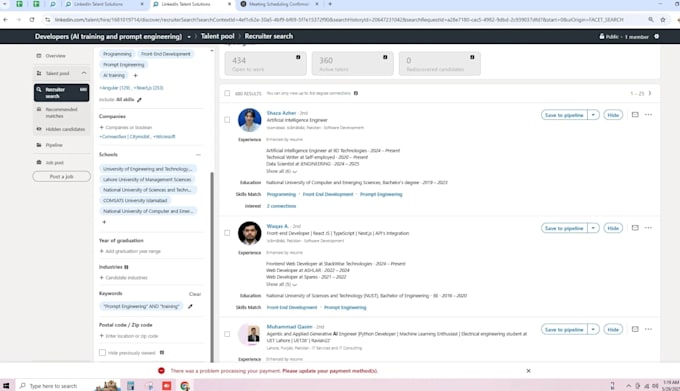This screenshot has height=391, width=680.
Task: Save Waqas A. to pipeline
Action: 564,228
